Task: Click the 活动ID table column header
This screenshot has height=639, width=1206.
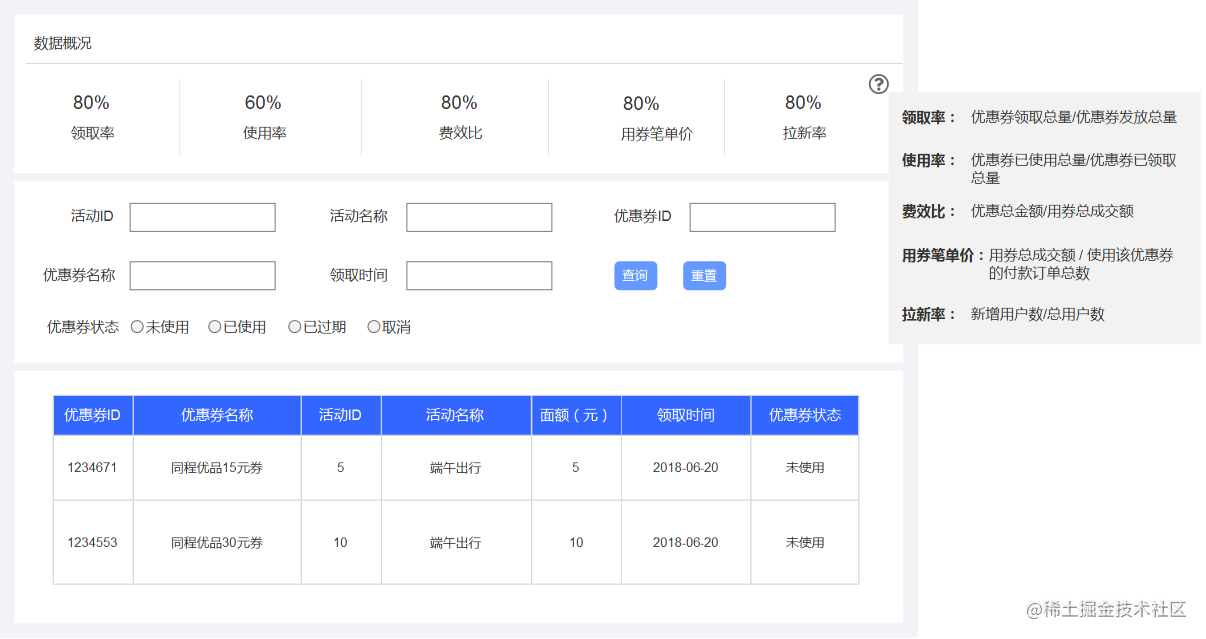Action: coord(341,415)
